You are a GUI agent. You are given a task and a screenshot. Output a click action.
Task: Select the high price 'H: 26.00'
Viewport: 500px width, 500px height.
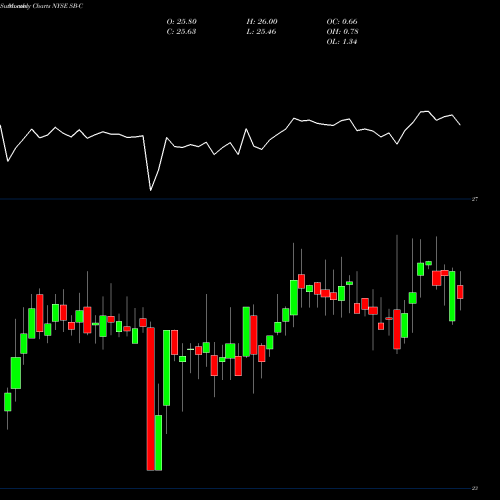point(262,22)
